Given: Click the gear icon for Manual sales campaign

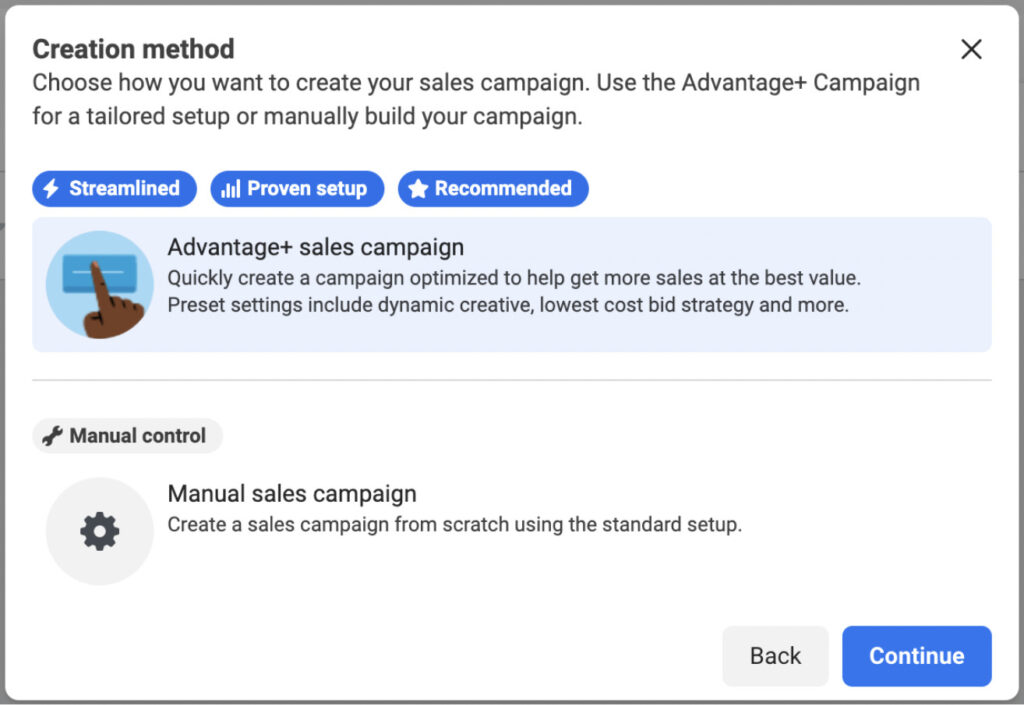Looking at the screenshot, I should click(x=99, y=531).
